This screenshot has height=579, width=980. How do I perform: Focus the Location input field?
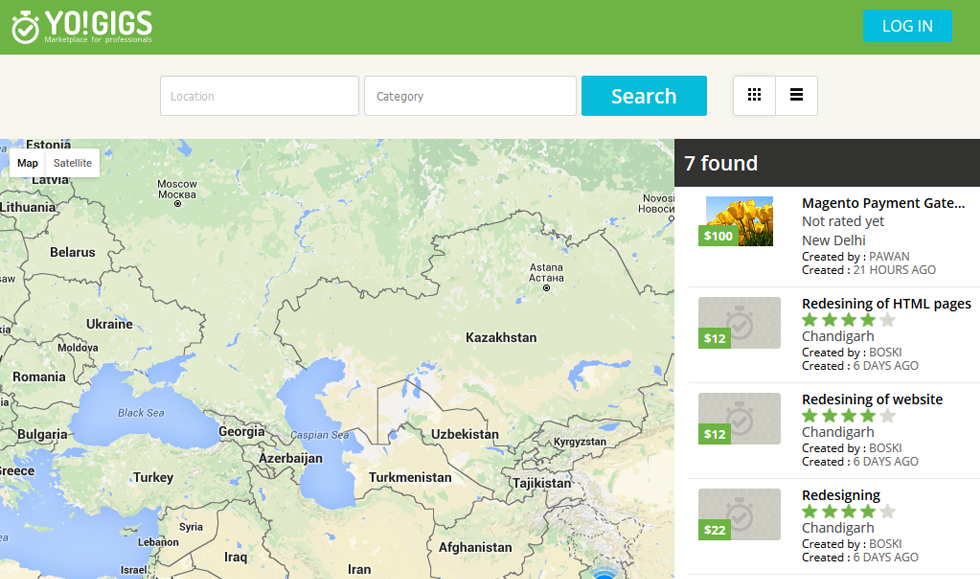pyautogui.click(x=259, y=96)
